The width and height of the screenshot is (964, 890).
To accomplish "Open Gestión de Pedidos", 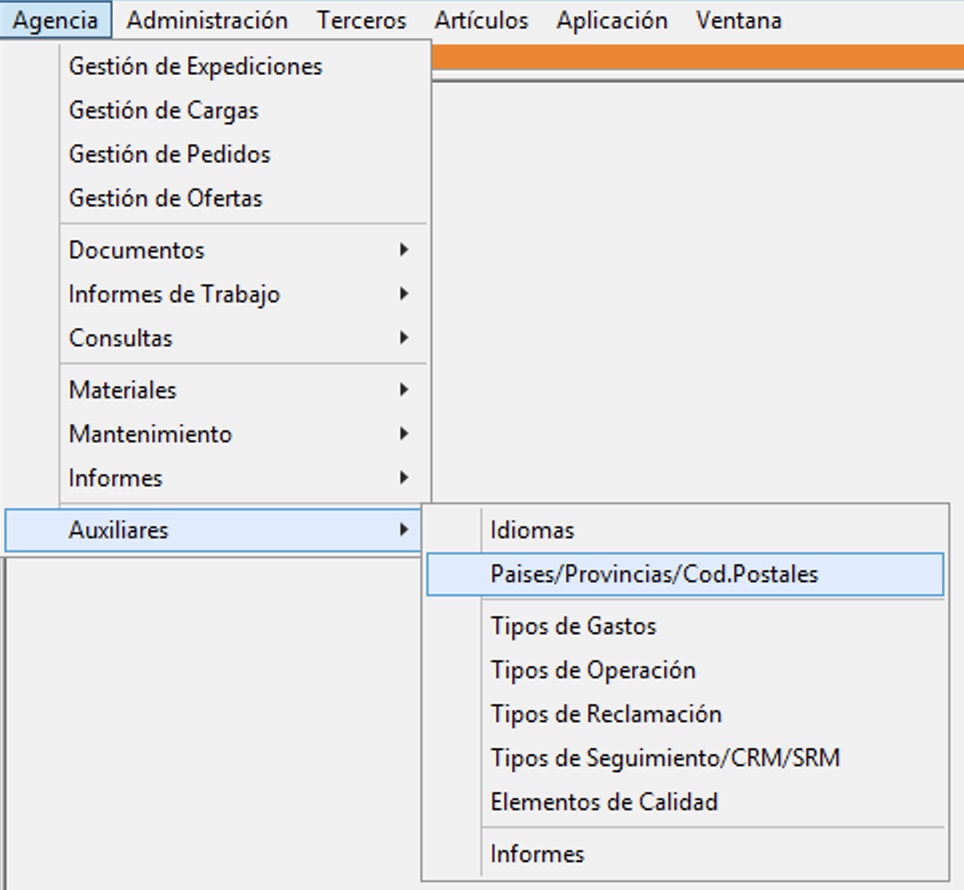I will (170, 155).
